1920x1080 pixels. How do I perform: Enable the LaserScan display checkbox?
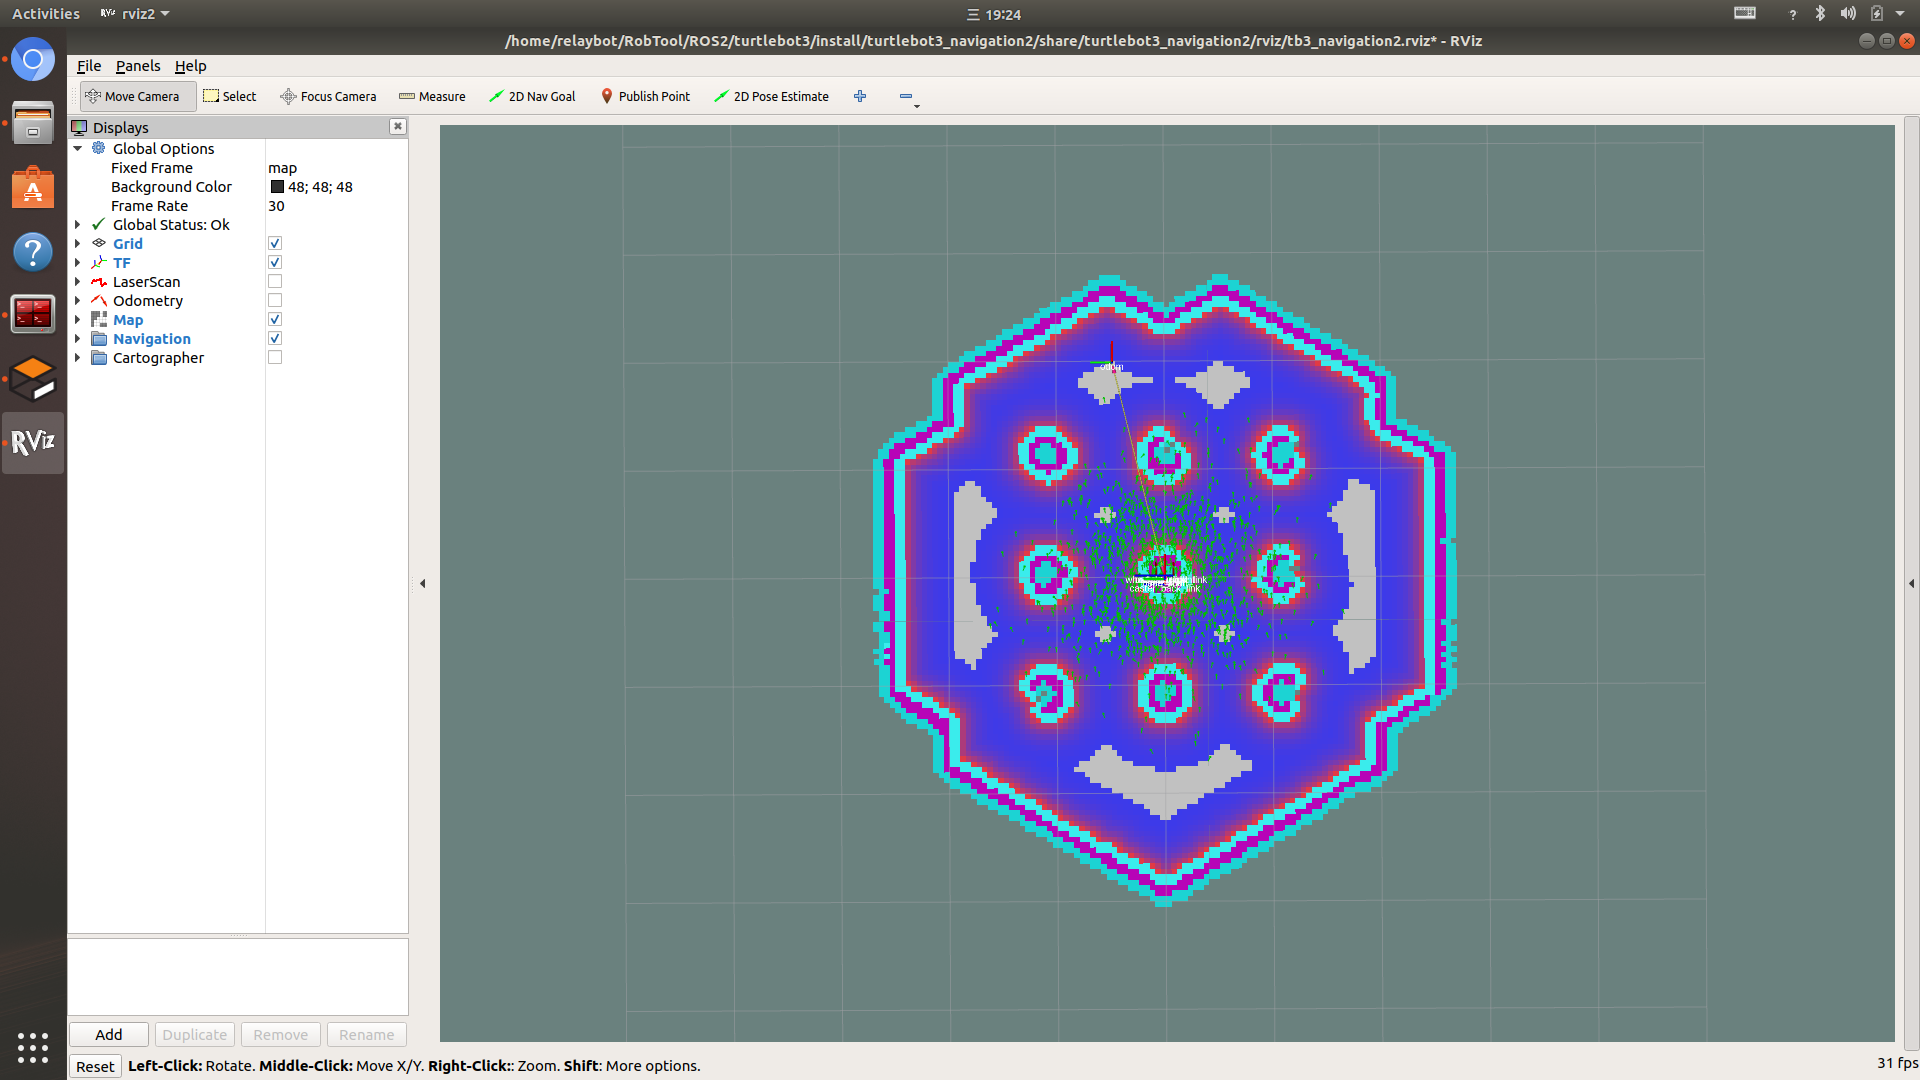pos(275,282)
